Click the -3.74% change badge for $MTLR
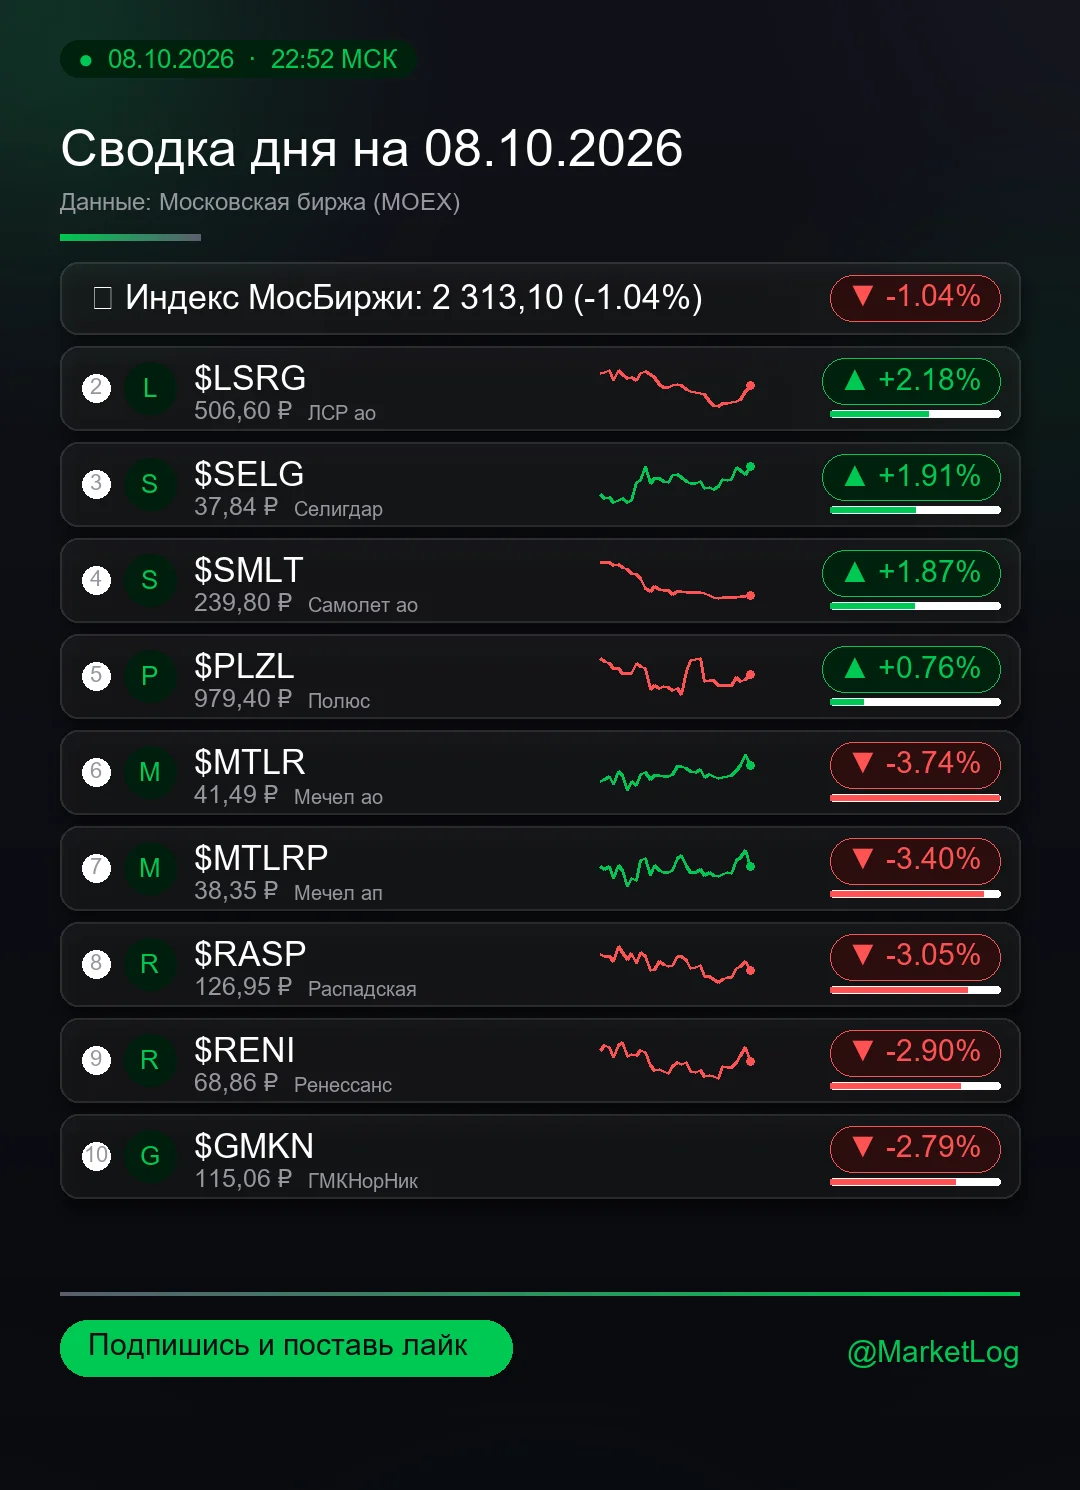 915,764
